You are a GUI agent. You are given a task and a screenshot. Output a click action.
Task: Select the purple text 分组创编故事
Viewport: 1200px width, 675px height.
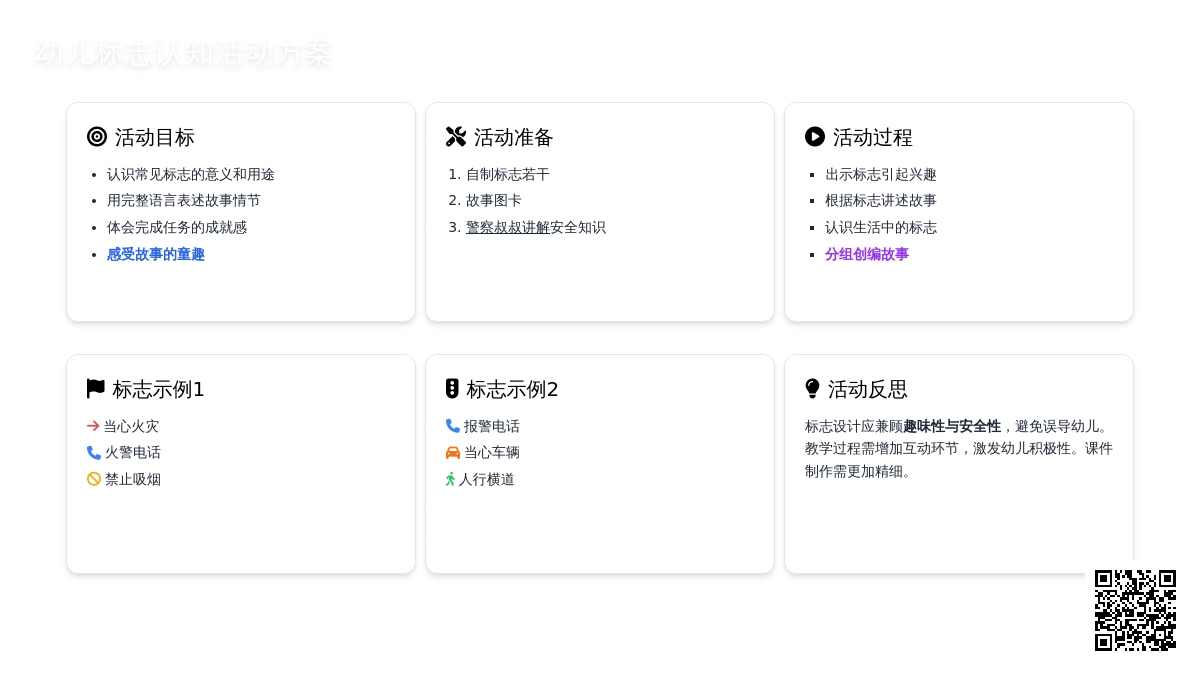coord(867,254)
